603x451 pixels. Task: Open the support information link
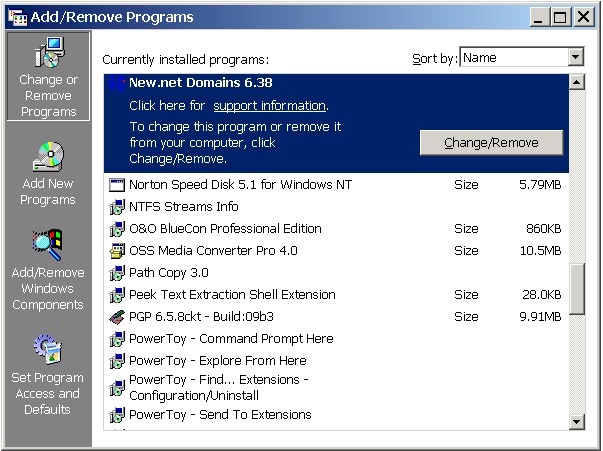click(269, 106)
